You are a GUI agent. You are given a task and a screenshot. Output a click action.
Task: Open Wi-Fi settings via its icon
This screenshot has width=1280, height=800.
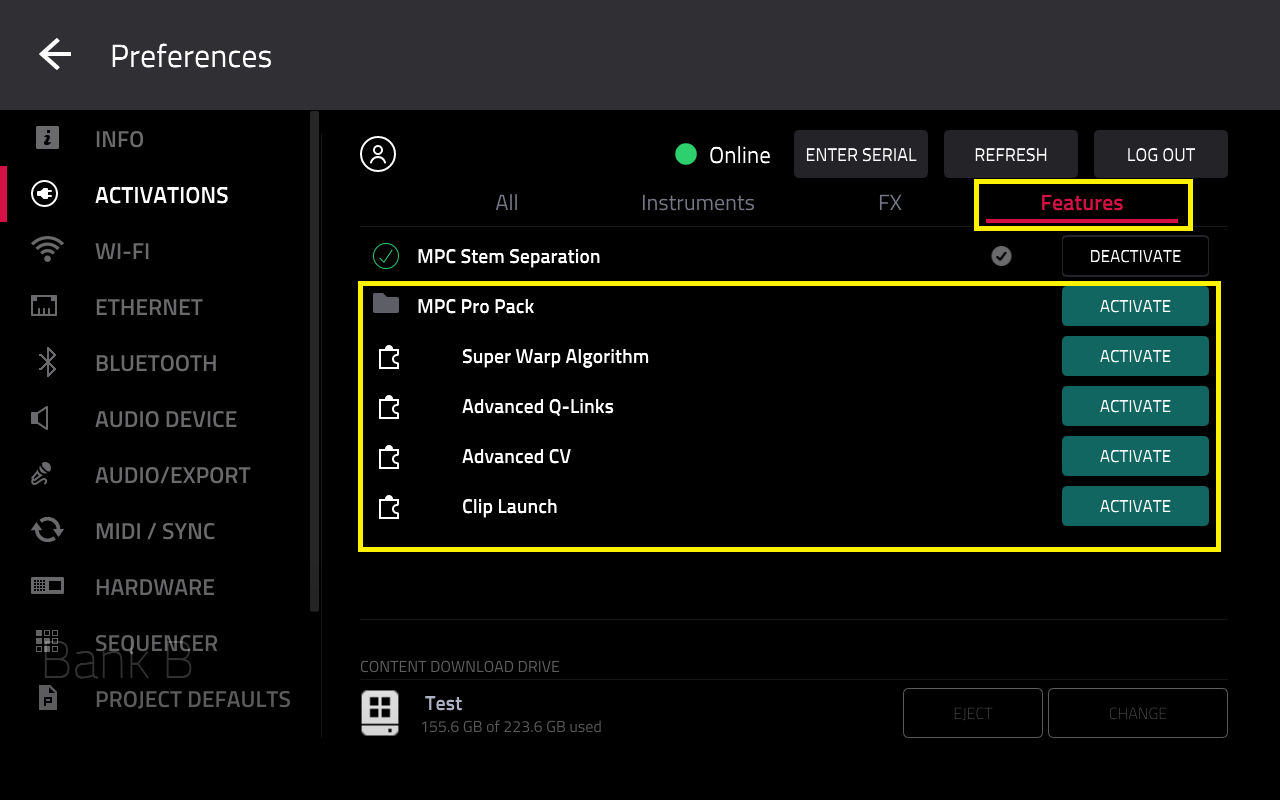point(47,250)
